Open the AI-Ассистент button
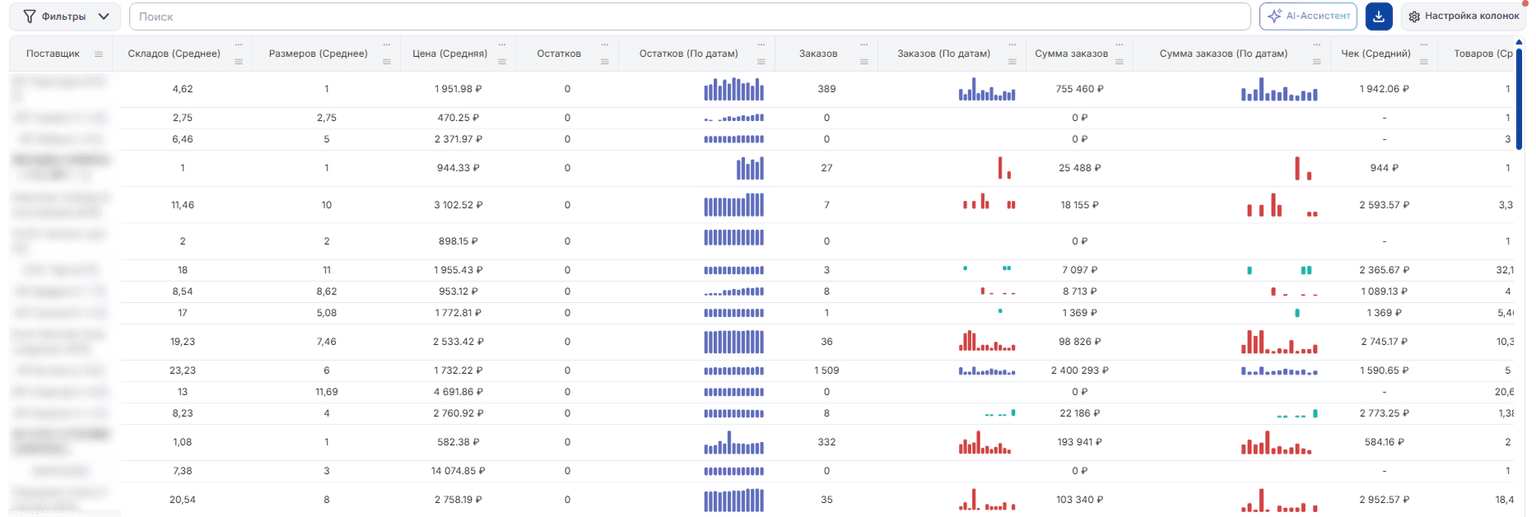The width and height of the screenshot is (1536, 517). click(1308, 16)
